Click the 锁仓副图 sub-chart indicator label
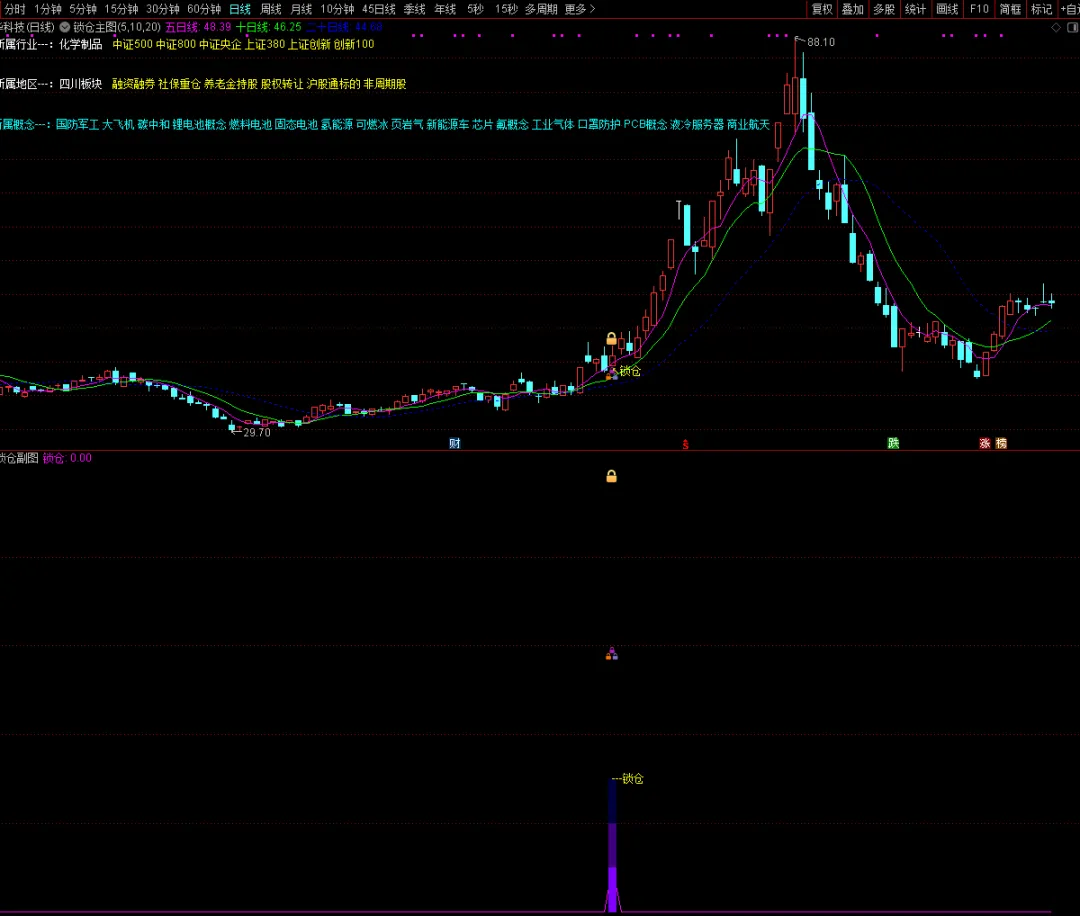The height and width of the screenshot is (916, 1080). [19, 458]
